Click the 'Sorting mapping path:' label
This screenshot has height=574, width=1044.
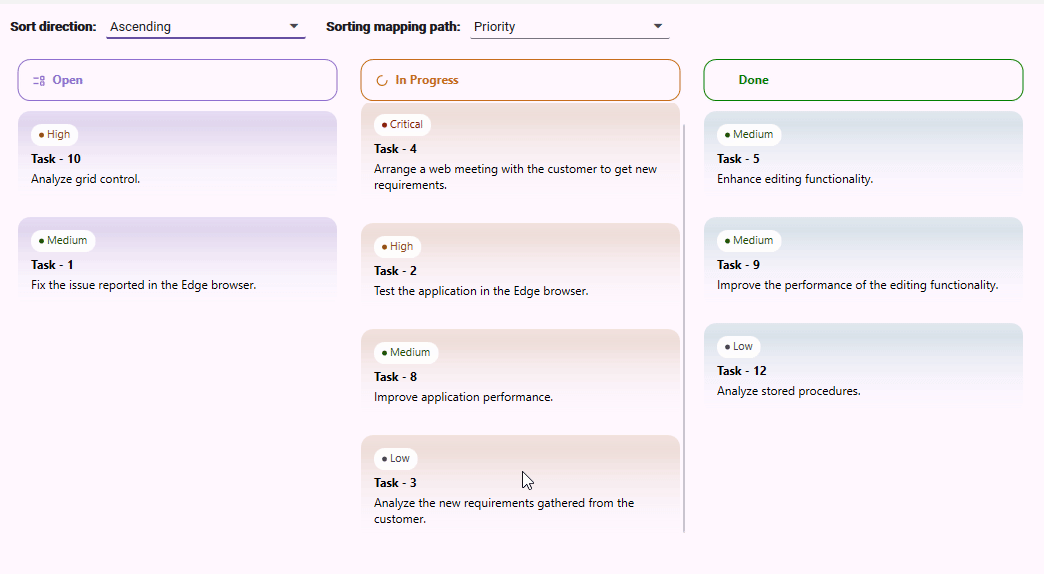[393, 27]
